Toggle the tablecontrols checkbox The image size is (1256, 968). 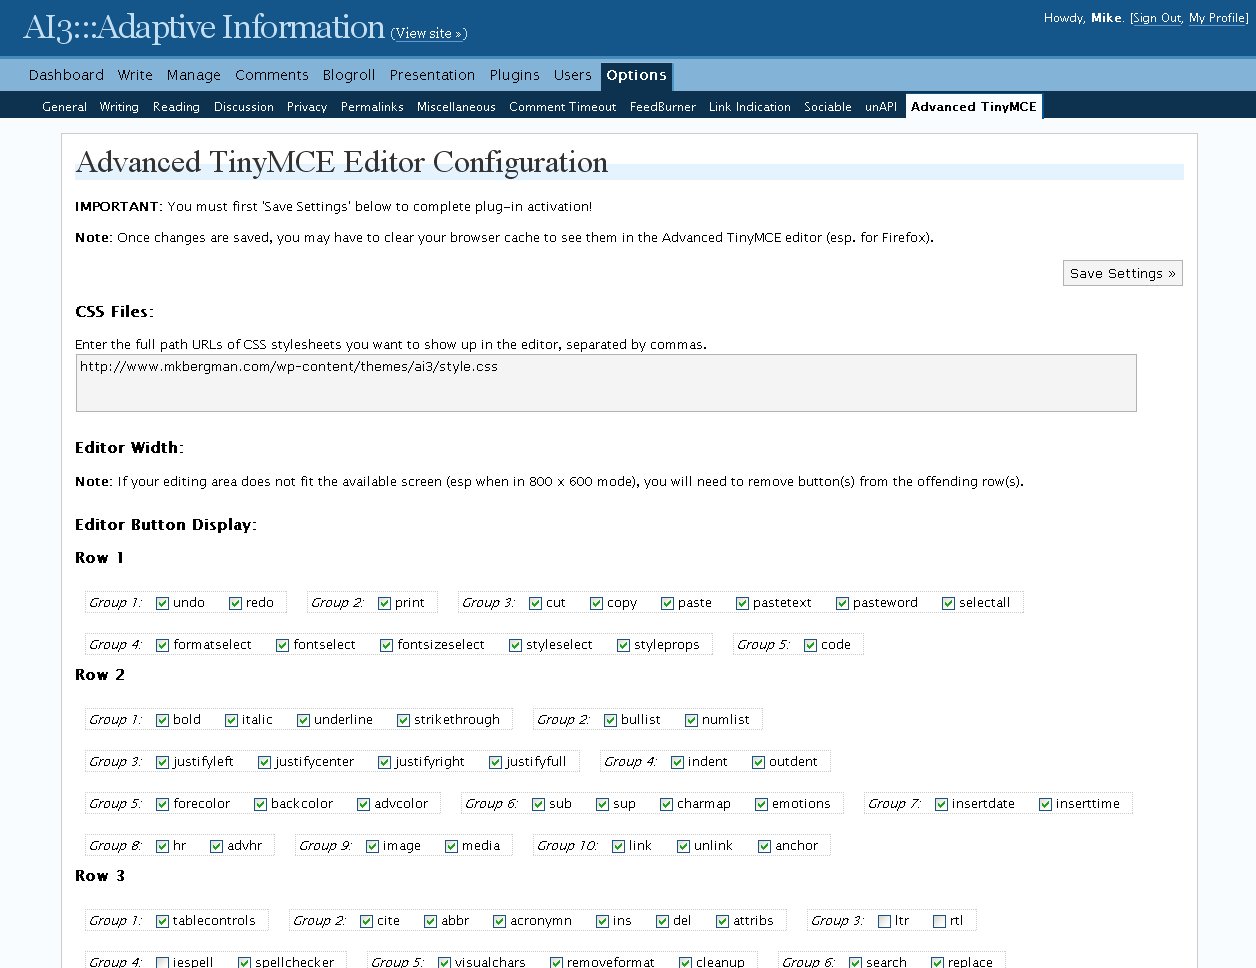[x=162, y=921]
